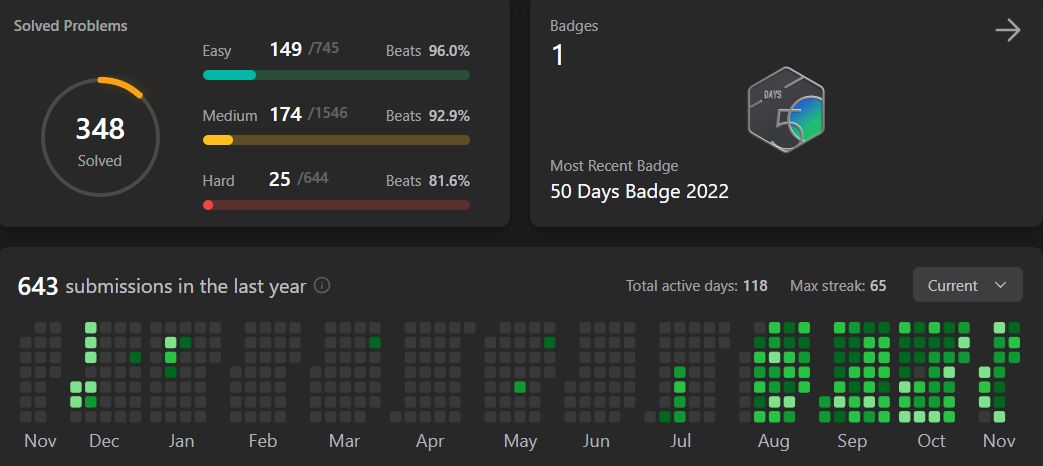Viewport: 1043px width, 466px height.
Task: Click the chevron in the Current dropdown
Action: point(1000,285)
